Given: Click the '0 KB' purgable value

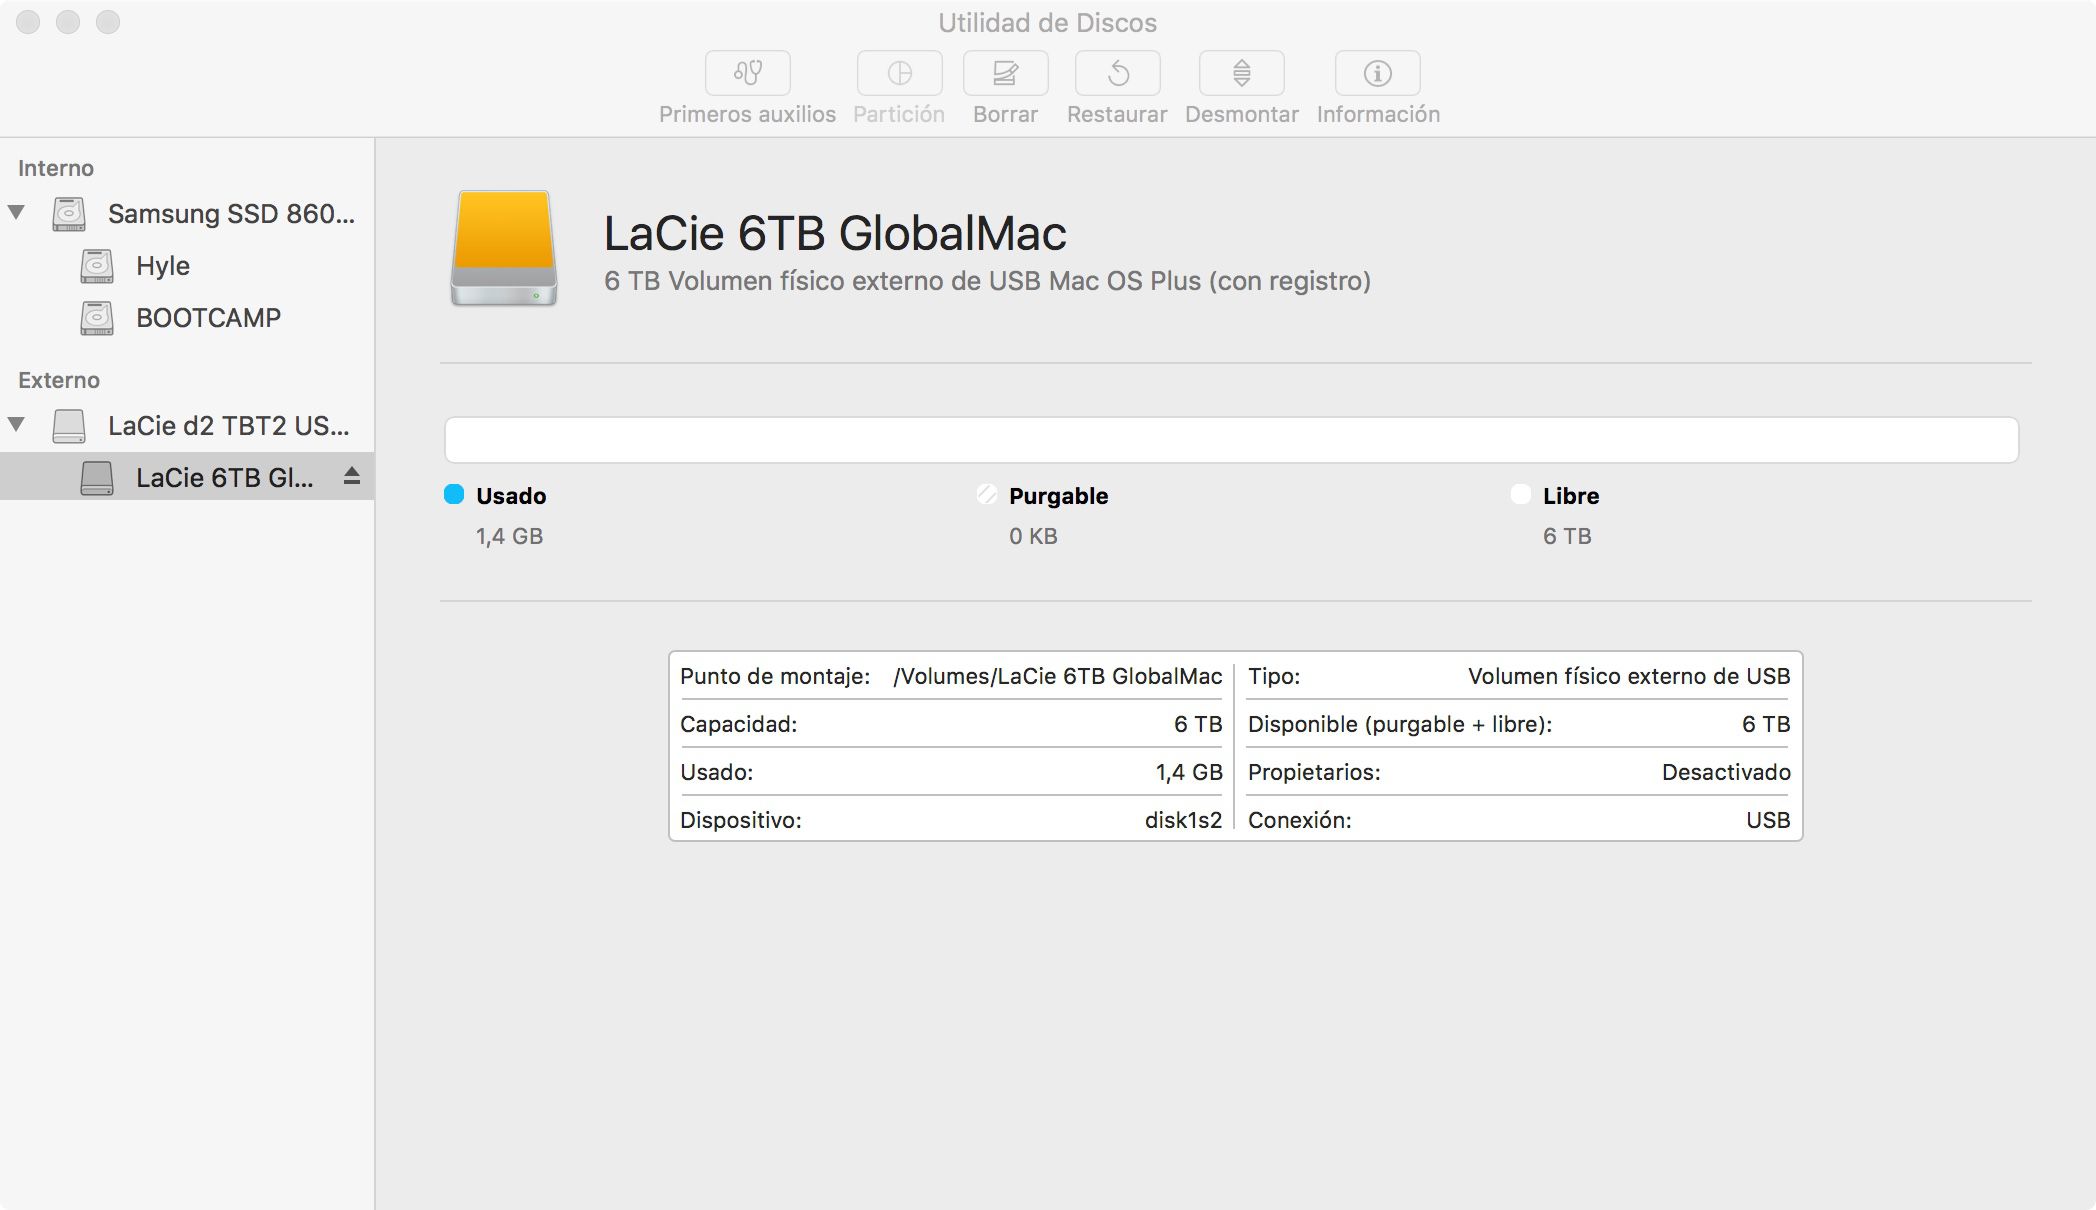Looking at the screenshot, I should coord(1033,536).
